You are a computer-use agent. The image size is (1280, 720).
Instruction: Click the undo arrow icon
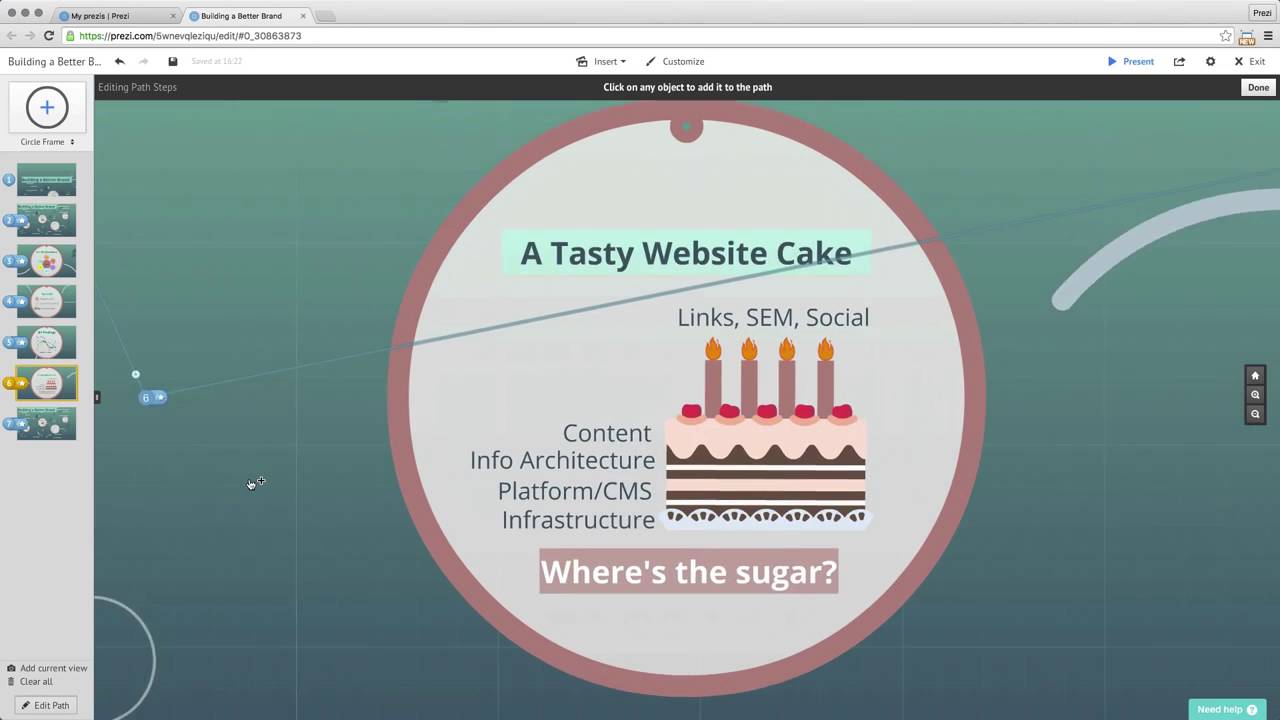tap(120, 61)
